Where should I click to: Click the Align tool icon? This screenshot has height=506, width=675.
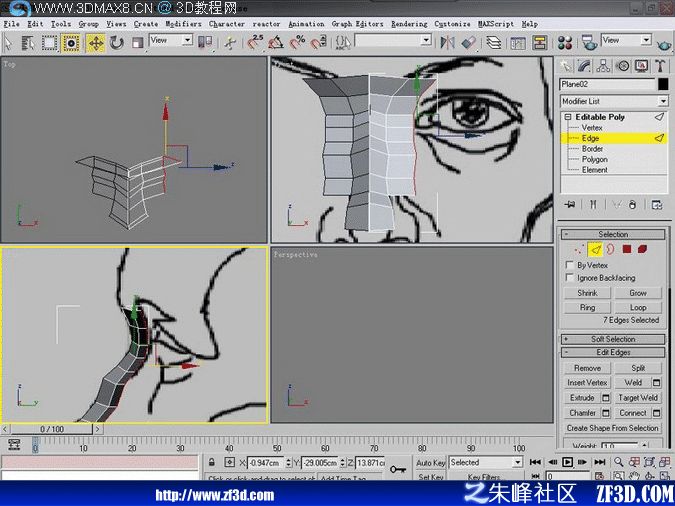[x=468, y=42]
